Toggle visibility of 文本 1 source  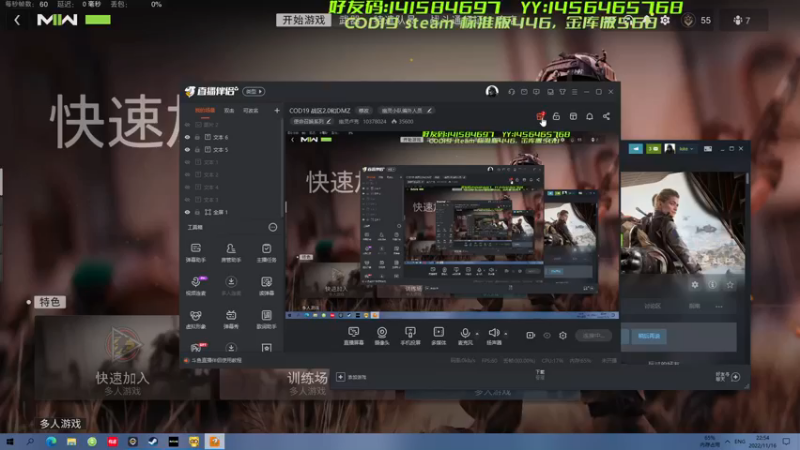point(187,162)
